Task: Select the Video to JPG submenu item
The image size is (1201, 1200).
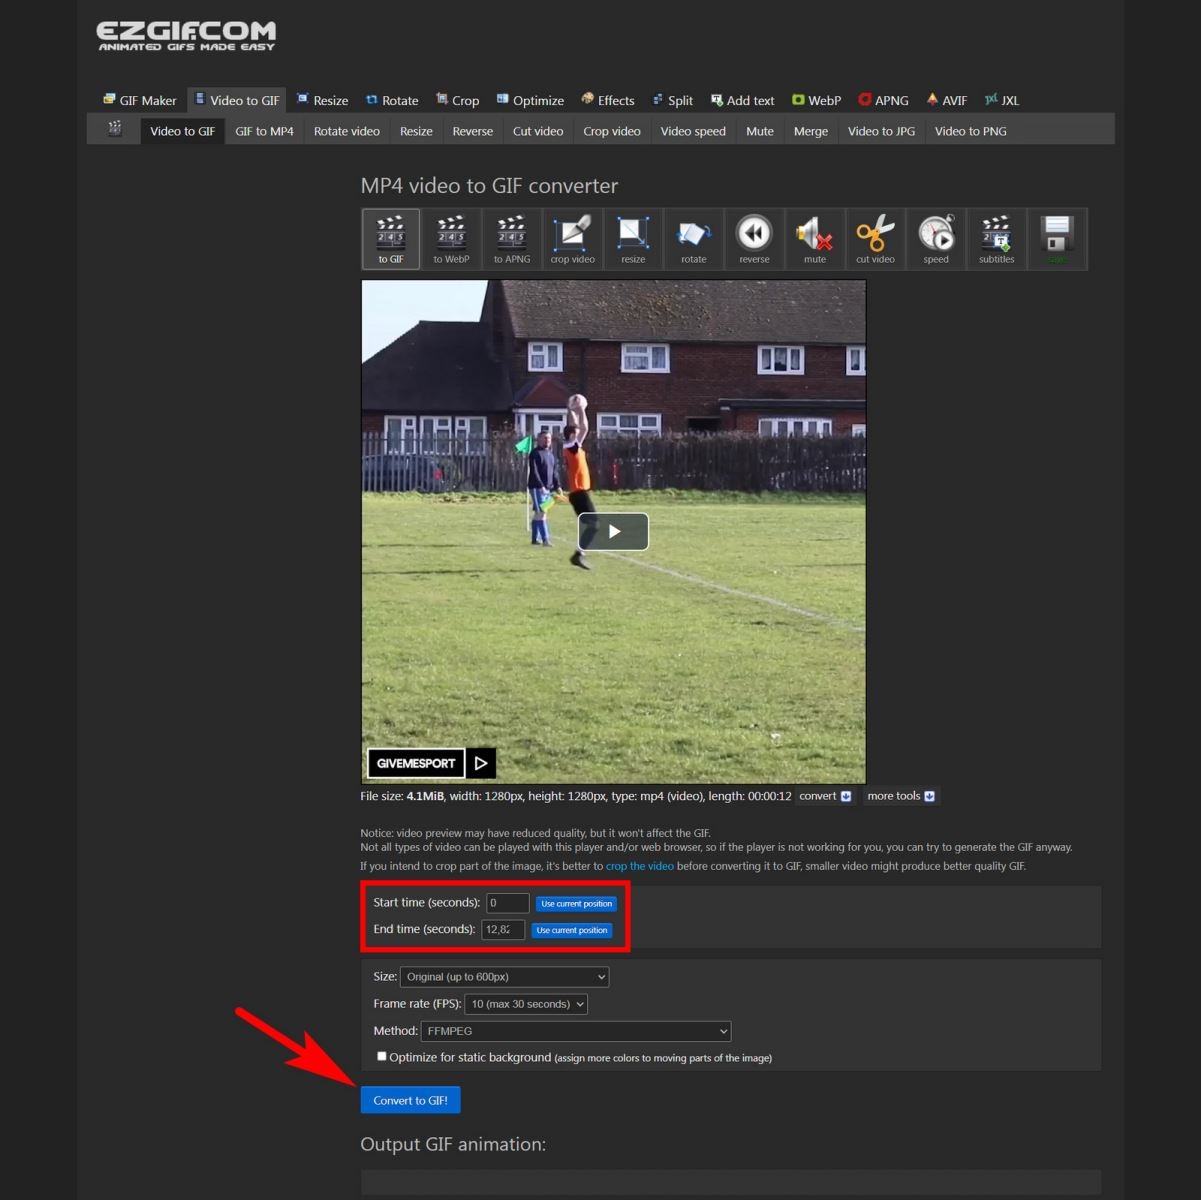Action: [x=881, y=131]
